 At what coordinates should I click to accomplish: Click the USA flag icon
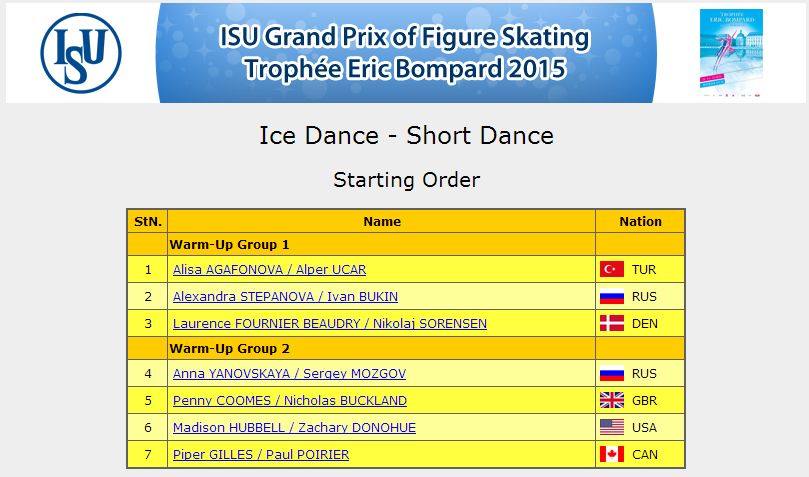point(612,427)
